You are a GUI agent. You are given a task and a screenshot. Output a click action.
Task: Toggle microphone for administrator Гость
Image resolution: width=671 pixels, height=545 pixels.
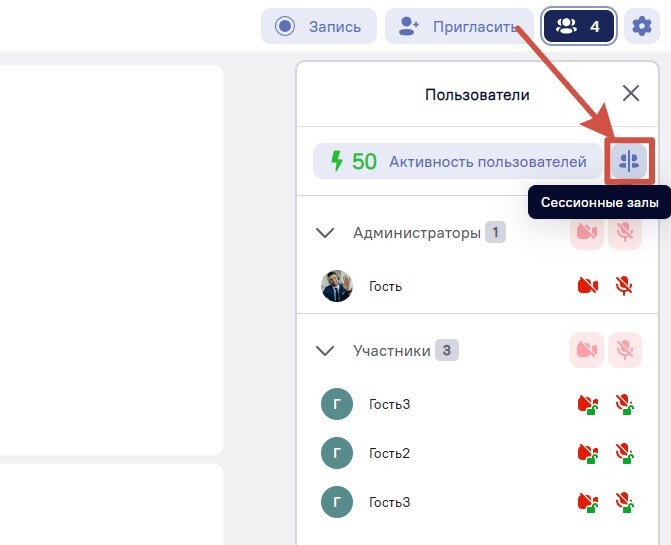coord(624,285)
